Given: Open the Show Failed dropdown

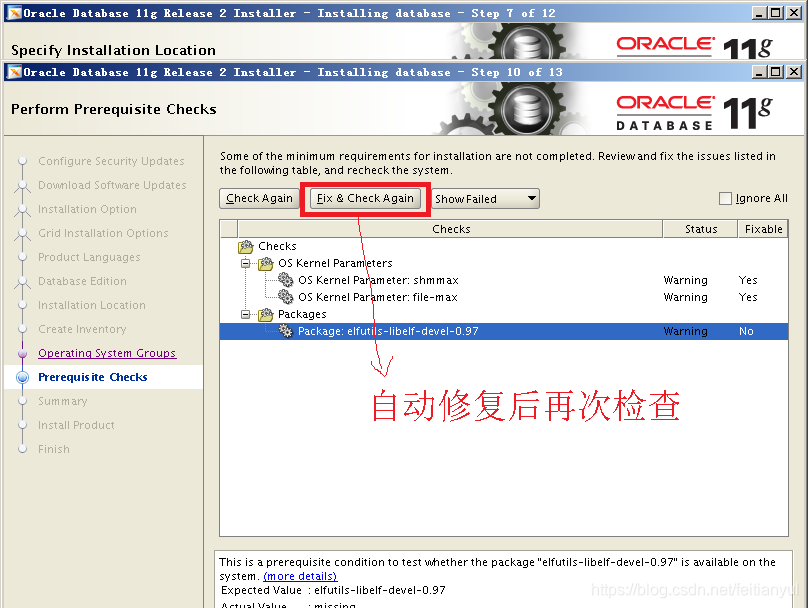Looking at the screenshot, I should 486,198.
